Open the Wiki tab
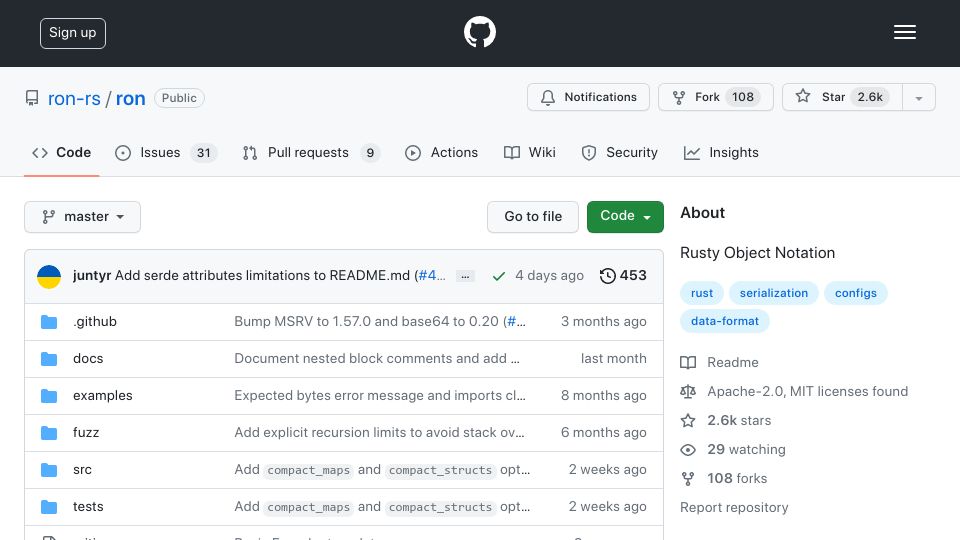 [x=530, y=152]
